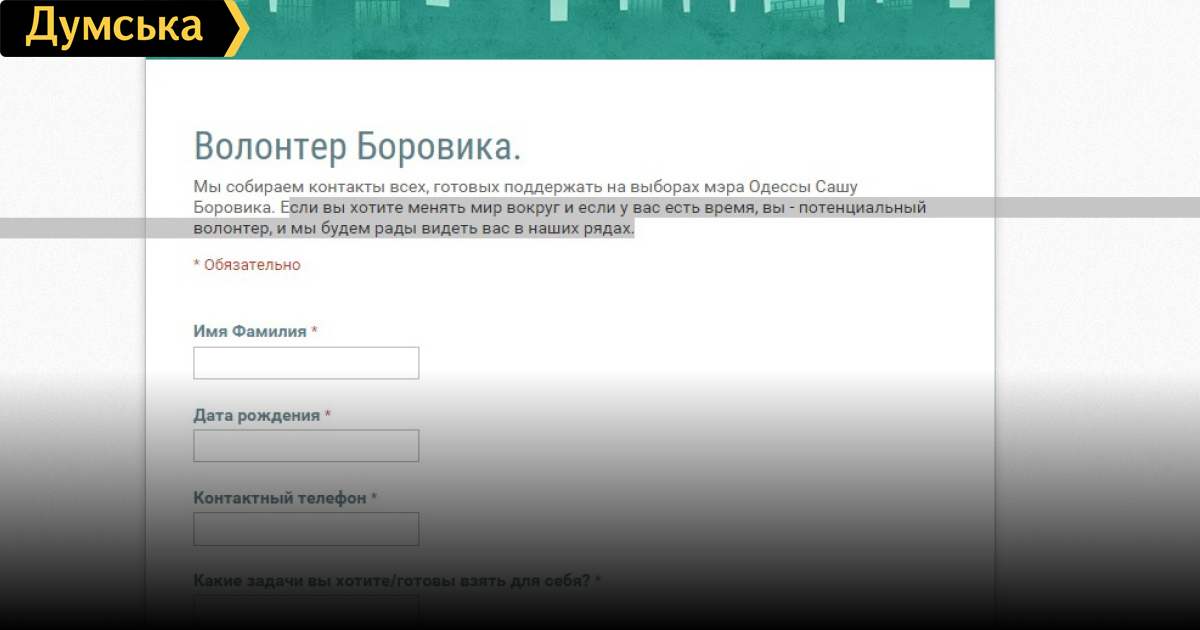Image resolution: width=1200 pixels, height=630 pixels.
Task: Focus the Контактный телефон input box
Action: 306,529
